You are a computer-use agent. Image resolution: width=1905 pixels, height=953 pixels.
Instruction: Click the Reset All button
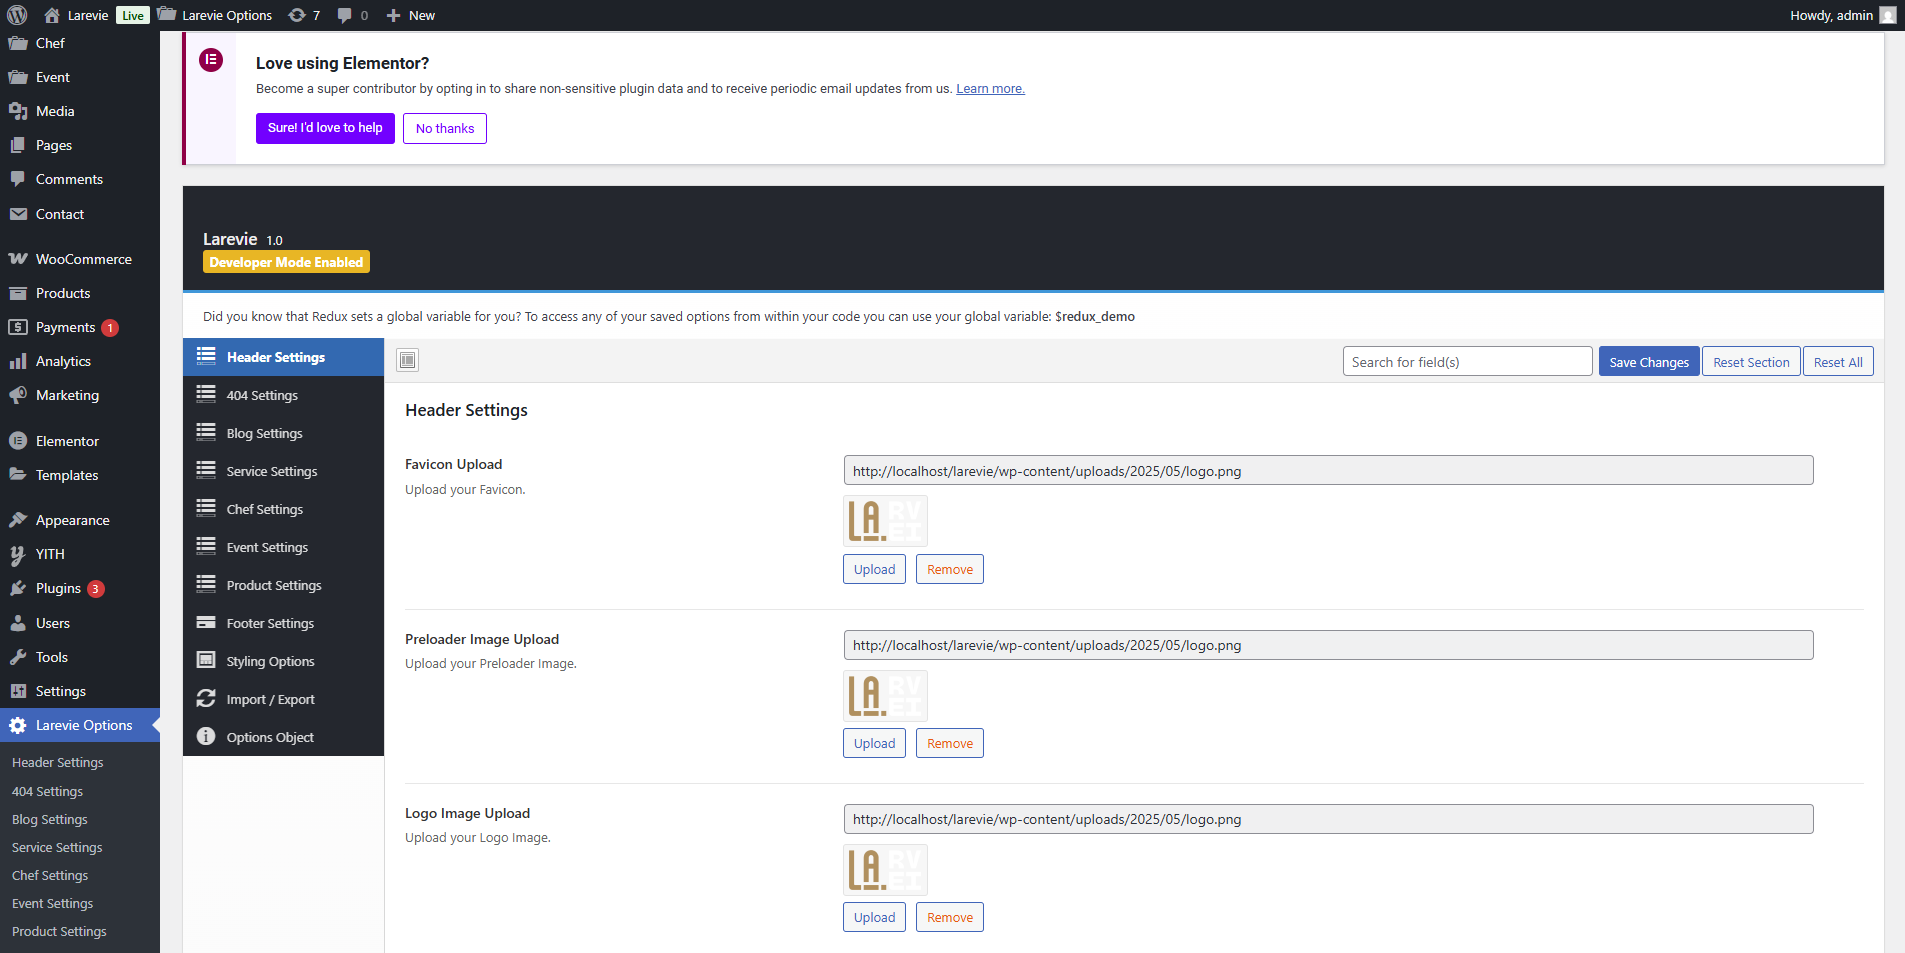pos(1838,362)
